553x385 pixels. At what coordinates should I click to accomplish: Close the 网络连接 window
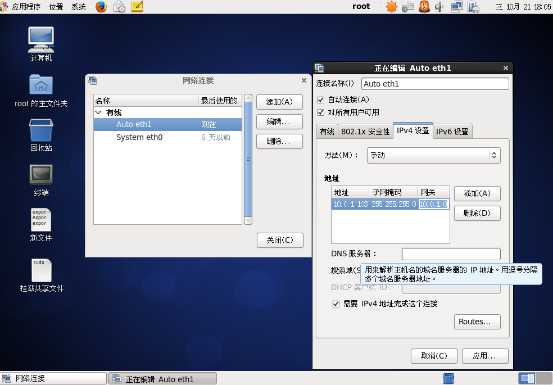[304, 80]
